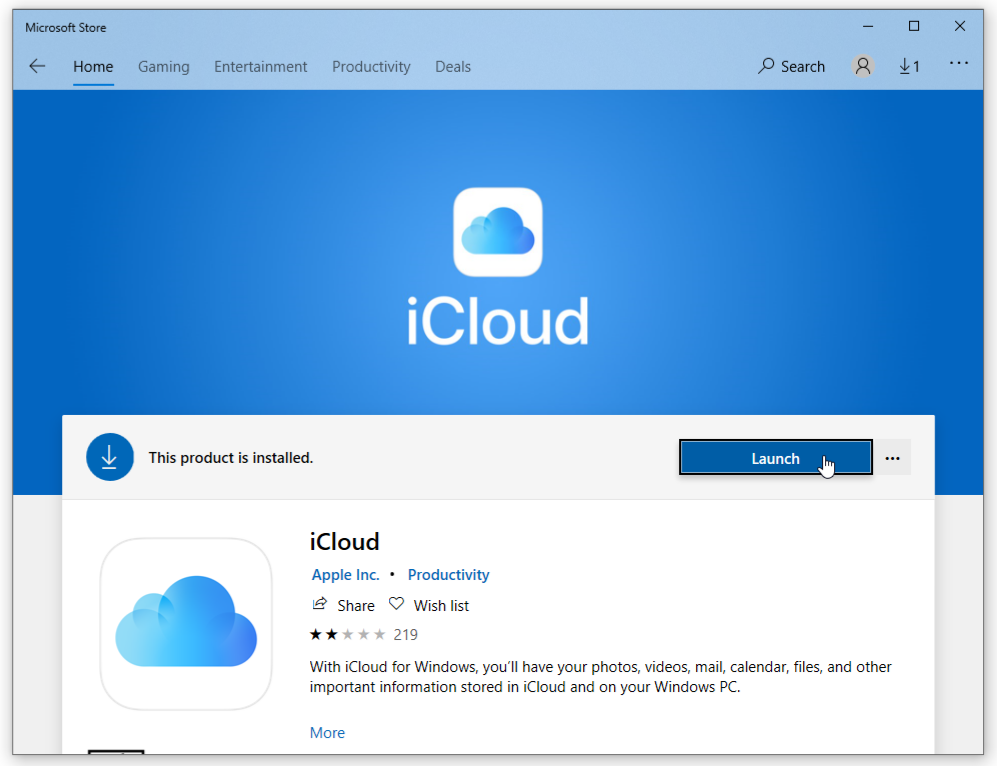Share the iCloud app
The width and height of the screenshot is (997, 766).
tap(343, 605)
